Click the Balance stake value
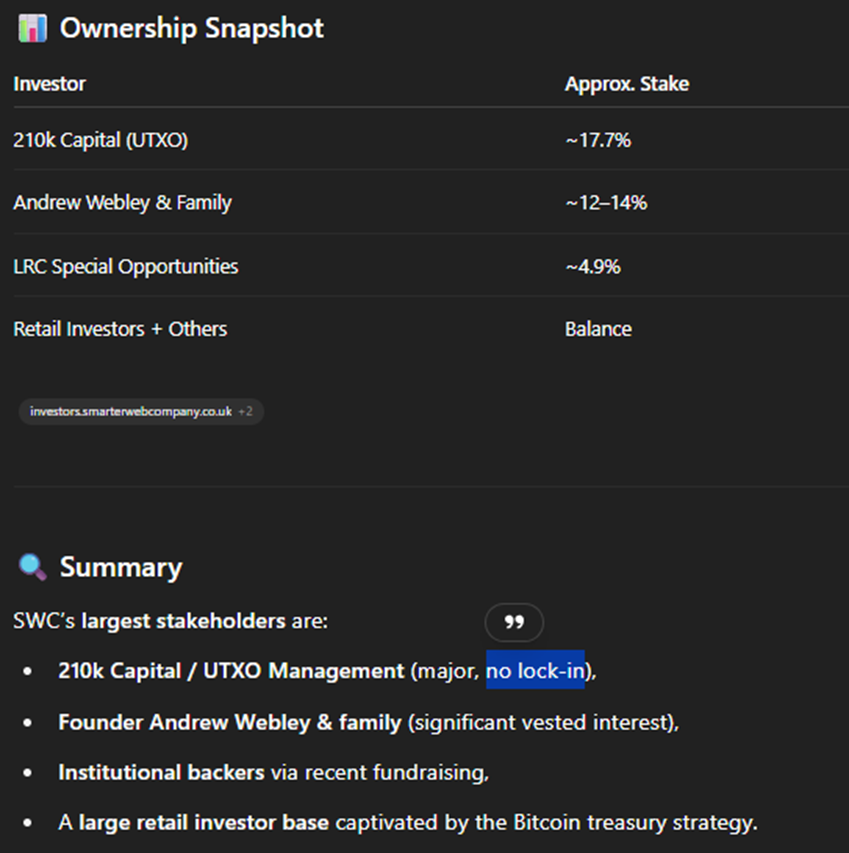The image size is (849, 853). (598, 329)
